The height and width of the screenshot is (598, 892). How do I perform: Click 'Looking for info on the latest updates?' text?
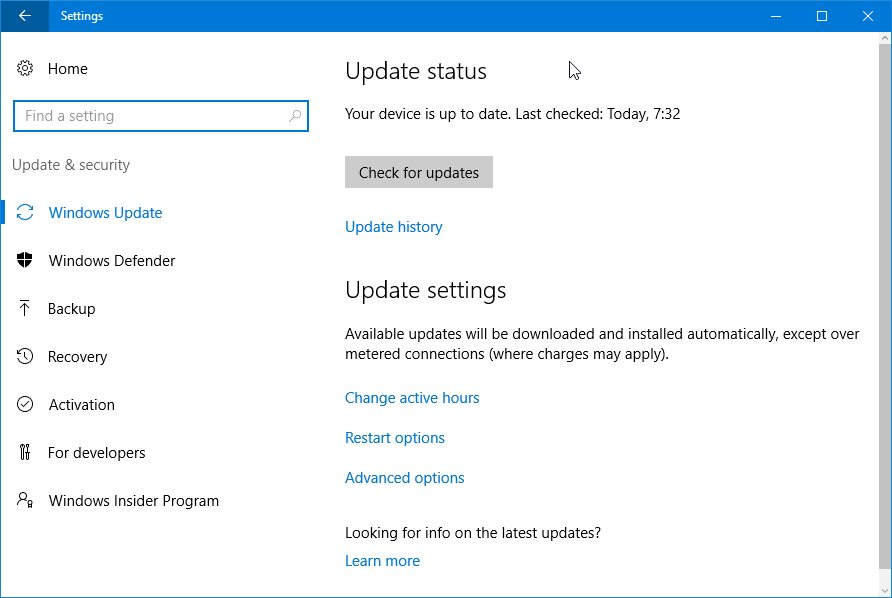click(473, 533)
